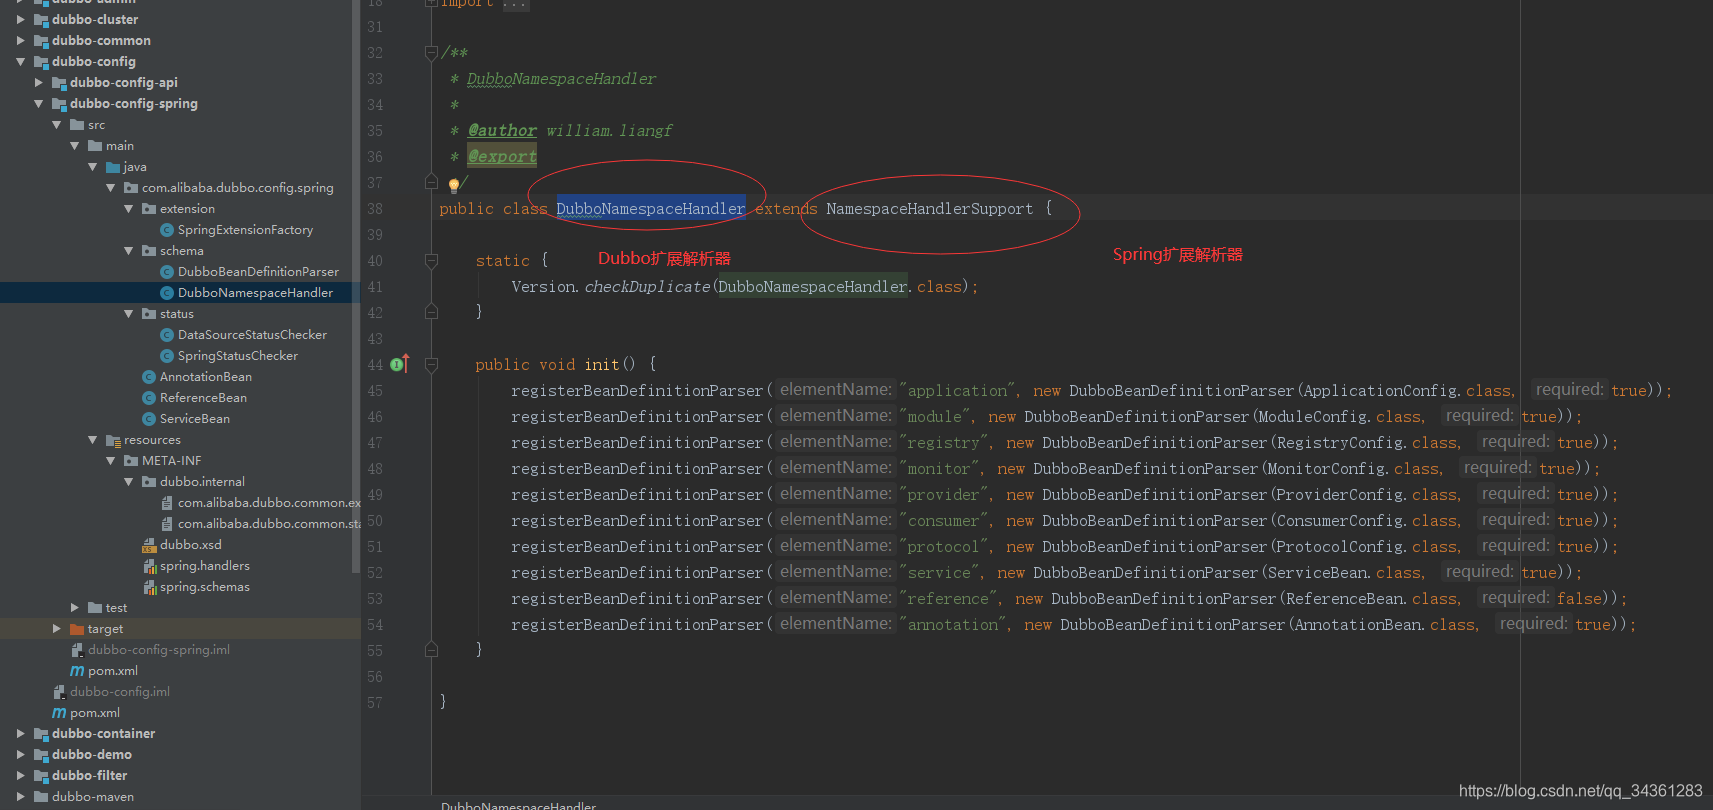Open ServiceBean file

[x=195, y=419]
